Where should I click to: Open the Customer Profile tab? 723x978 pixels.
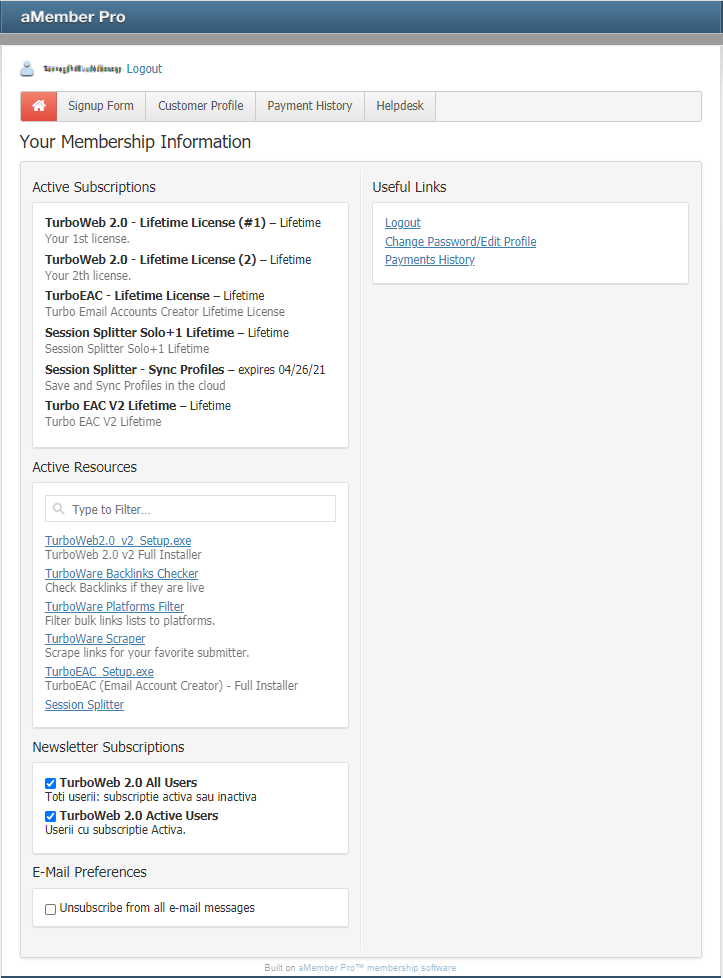click(200, 106)
